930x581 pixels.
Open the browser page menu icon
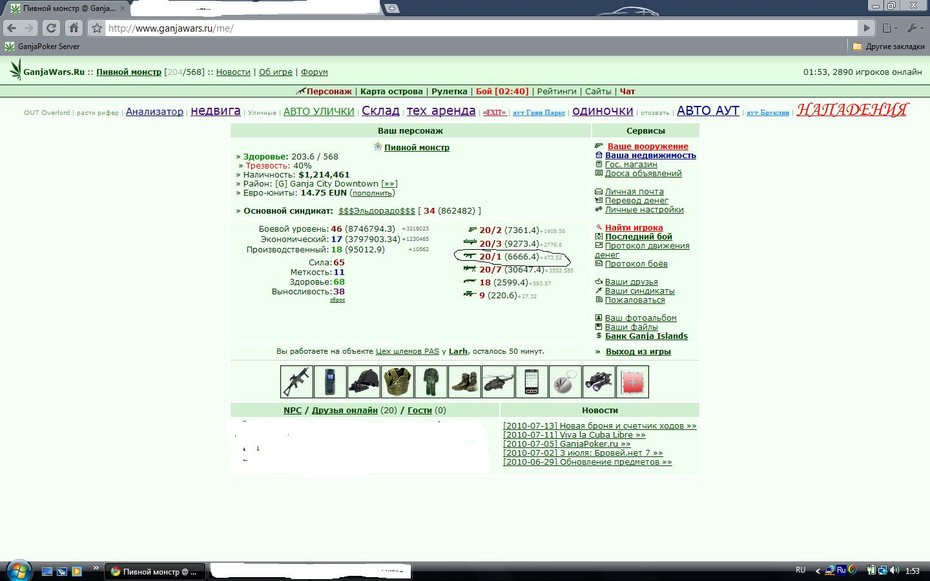pyautogui.click(x=890, y=28)
